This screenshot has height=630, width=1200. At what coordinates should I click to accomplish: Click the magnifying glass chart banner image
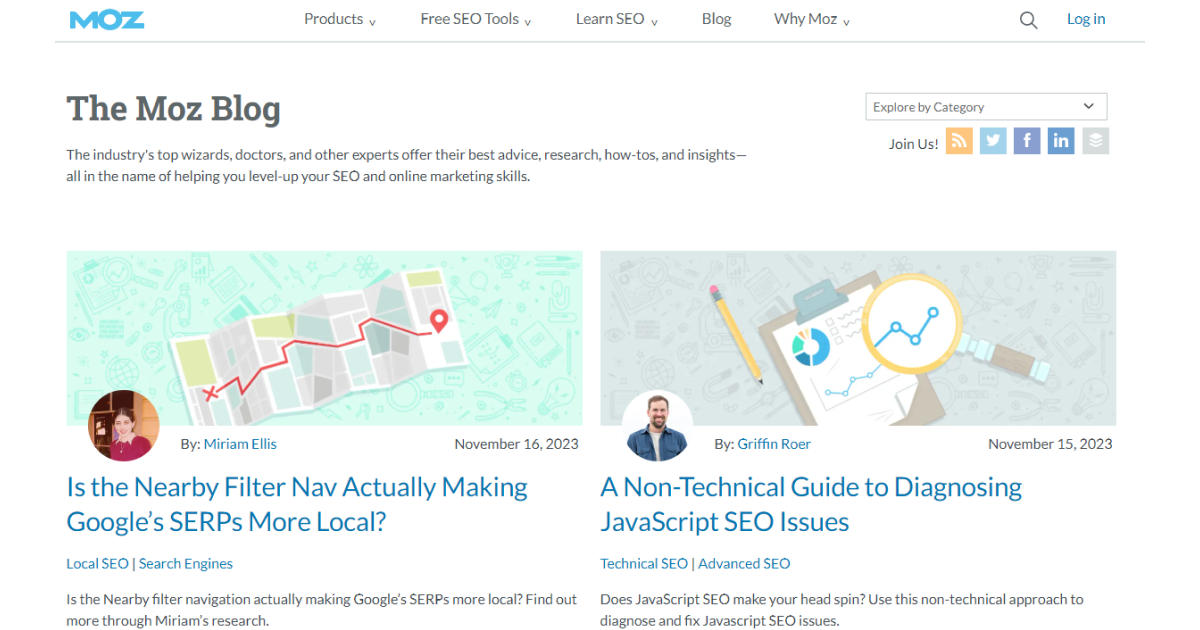coord(858,338)
